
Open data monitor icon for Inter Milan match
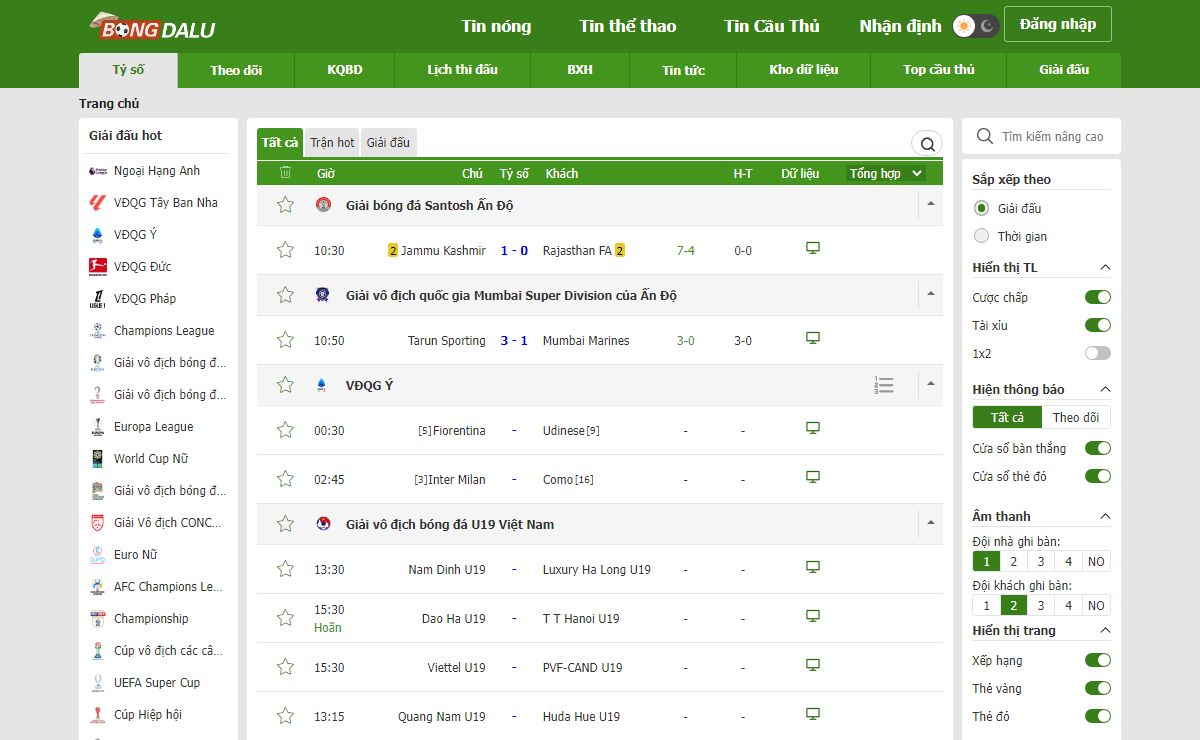pyautogui.click(x=813, y=478)
